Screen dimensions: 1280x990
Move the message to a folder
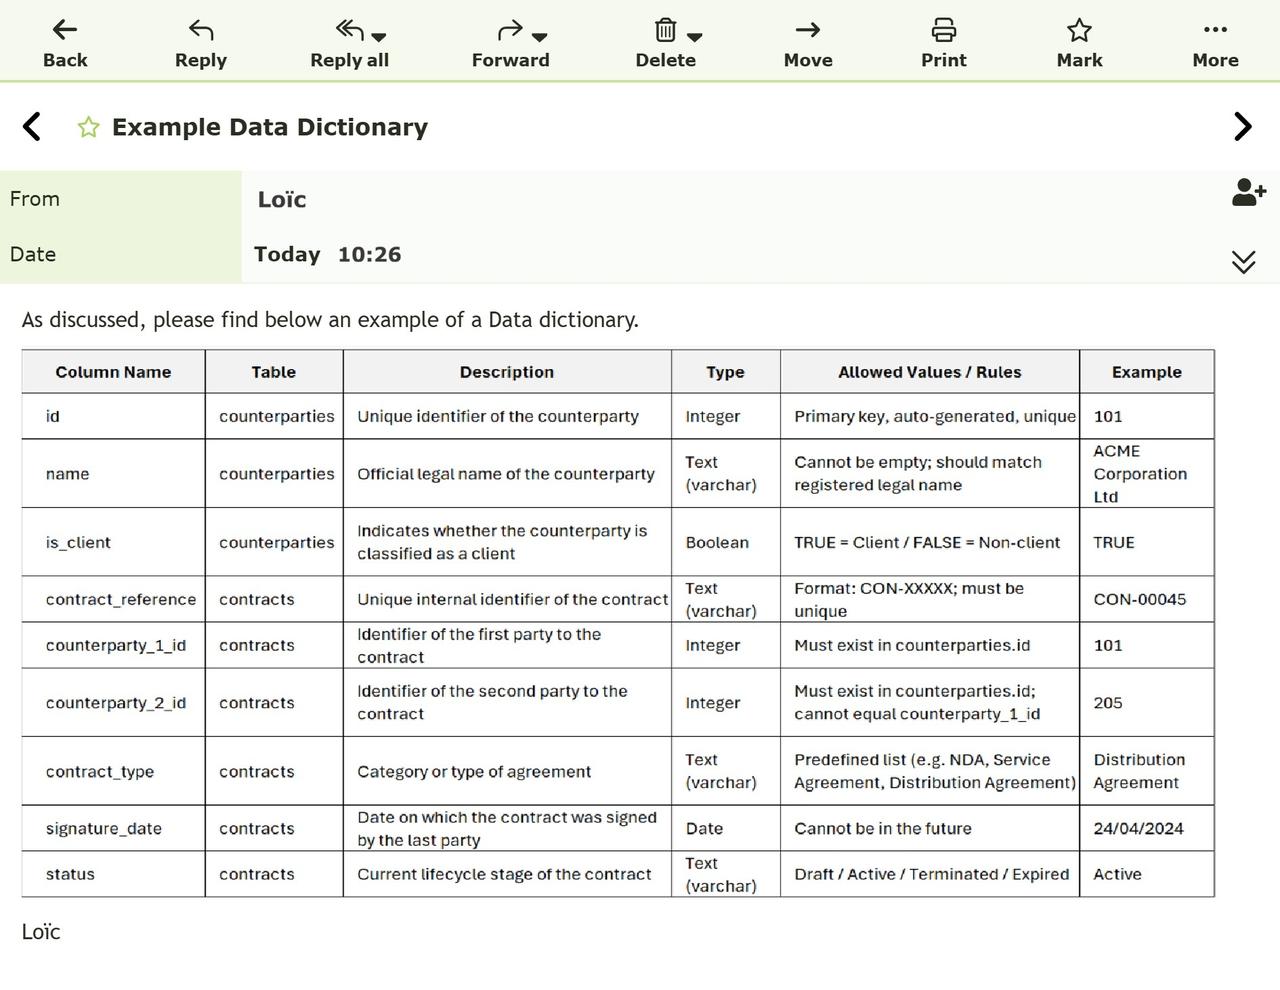pos(808,44)
